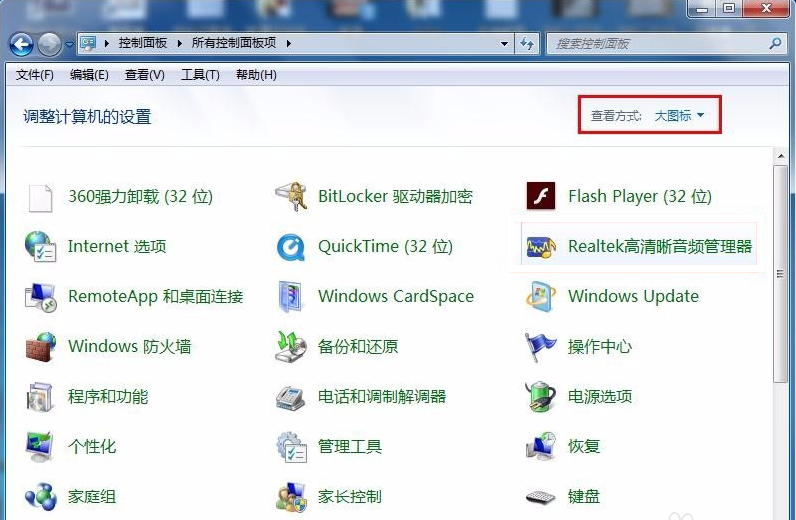Click the BitLocker drive encryption icon
796x520 pixels.
[291, 197]
